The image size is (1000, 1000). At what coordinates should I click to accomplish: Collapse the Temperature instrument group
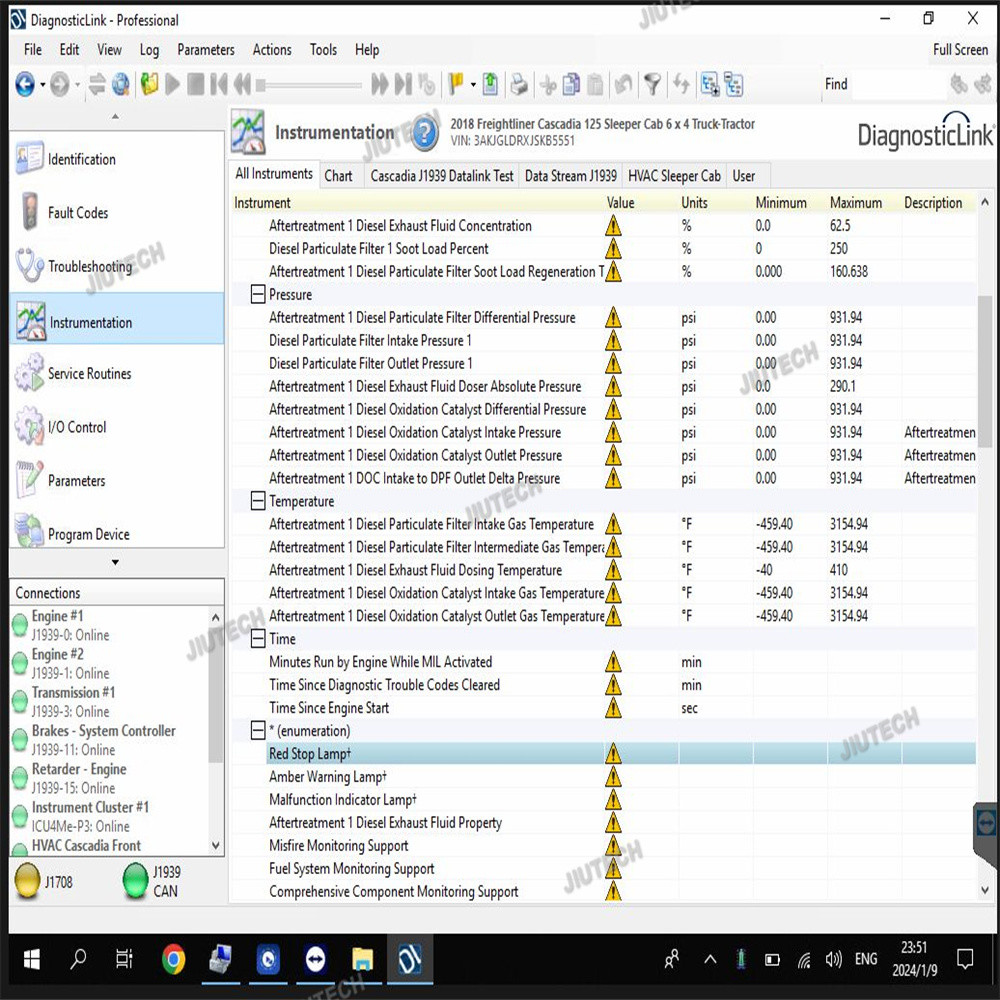pos(258,502)
